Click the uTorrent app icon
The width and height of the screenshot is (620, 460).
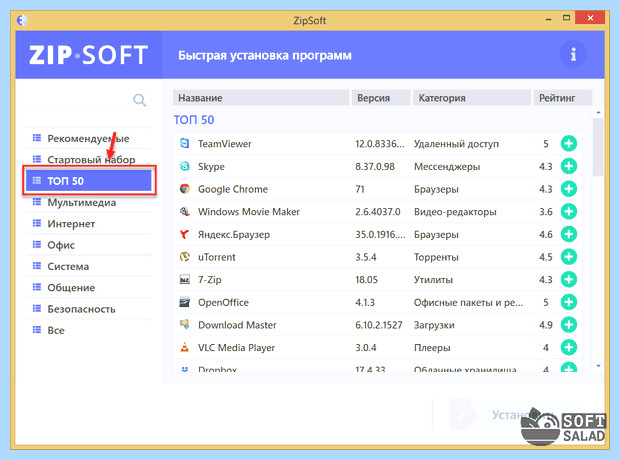[x=185, y=257]
